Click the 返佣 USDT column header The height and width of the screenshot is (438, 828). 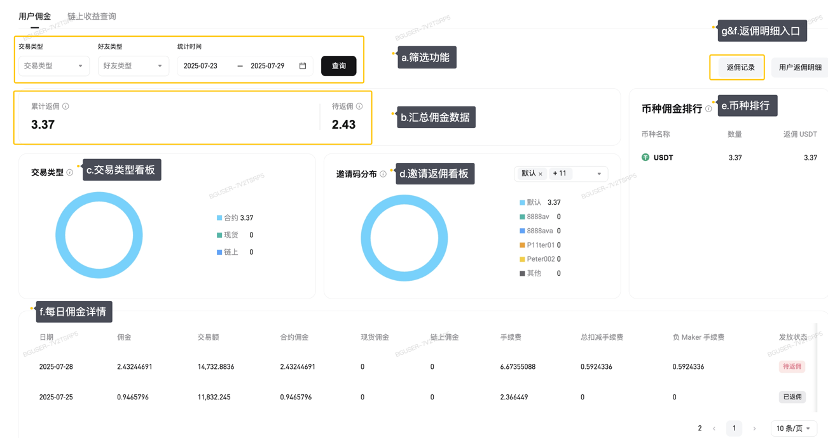pyautogui.click(x=800, y=134)
